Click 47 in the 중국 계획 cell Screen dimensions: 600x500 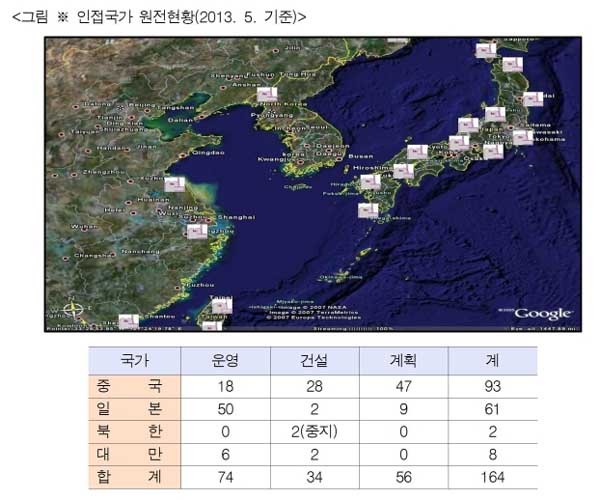403,386
